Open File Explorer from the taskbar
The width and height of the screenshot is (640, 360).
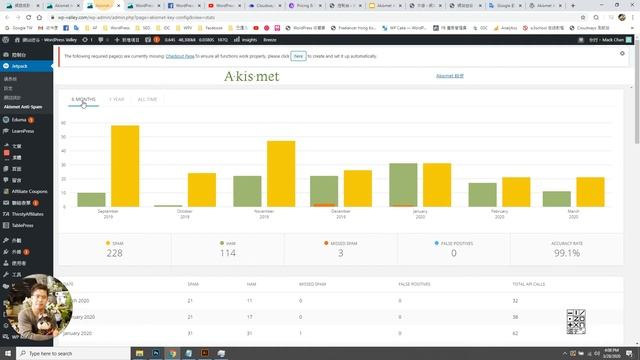tap(140, 353)
